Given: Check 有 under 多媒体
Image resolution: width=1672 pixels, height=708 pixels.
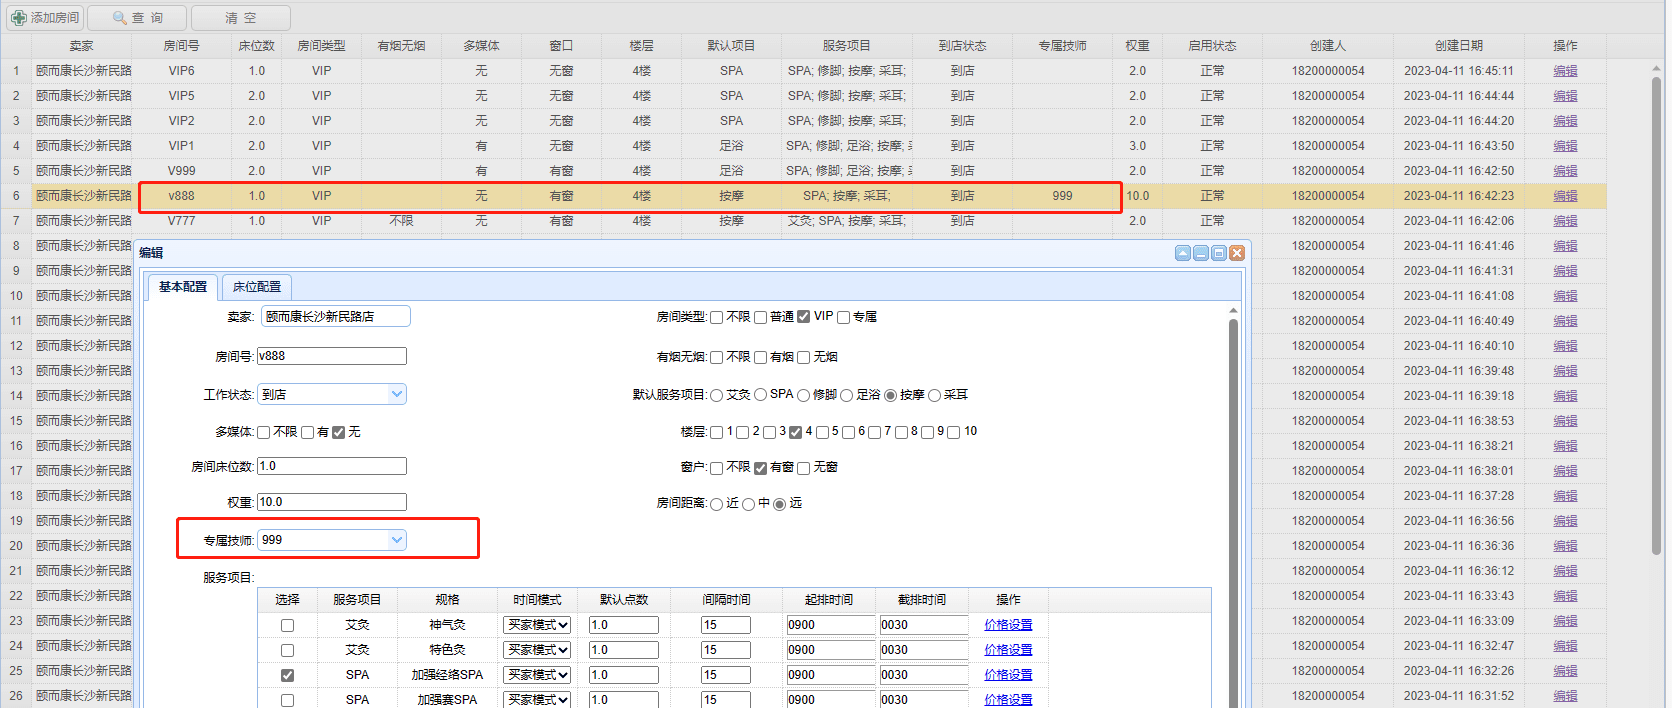Looking at the screenshot, I should tap(307, 433).
